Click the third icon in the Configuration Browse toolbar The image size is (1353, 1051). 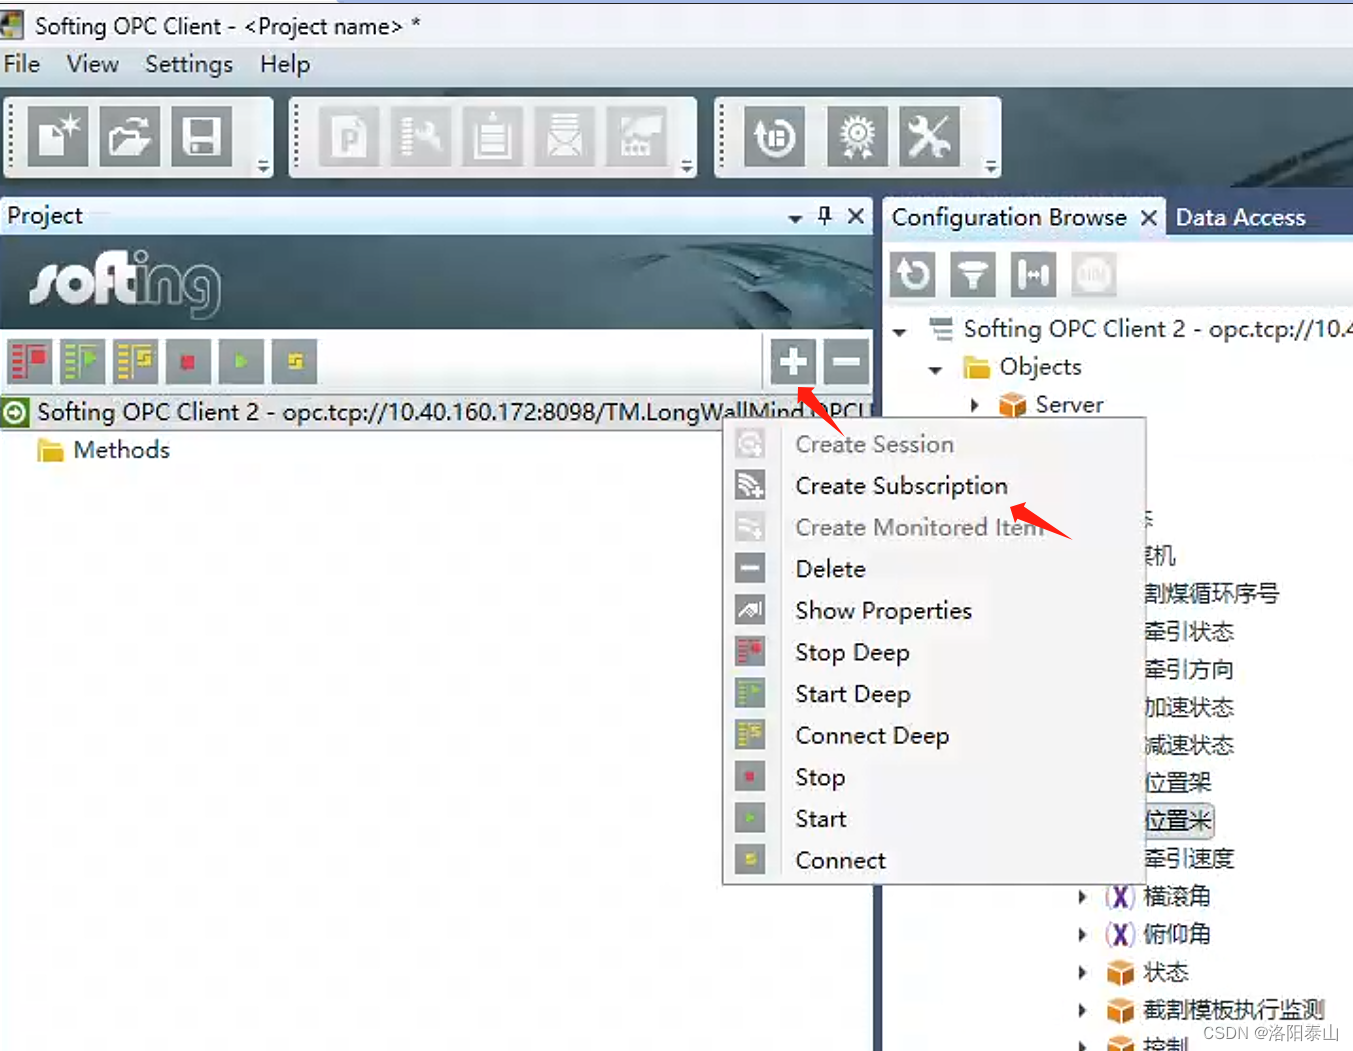(1033, 274)
